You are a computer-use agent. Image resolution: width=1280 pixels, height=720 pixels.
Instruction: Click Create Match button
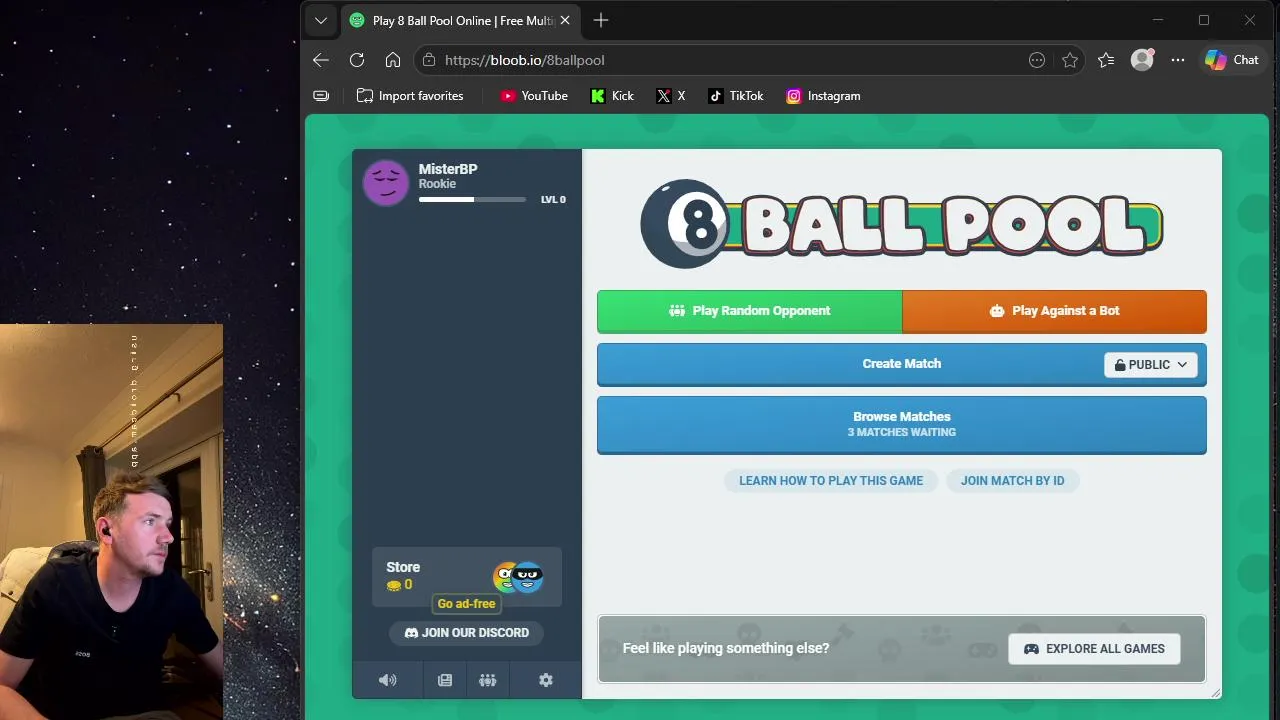[x=850, y=364]
